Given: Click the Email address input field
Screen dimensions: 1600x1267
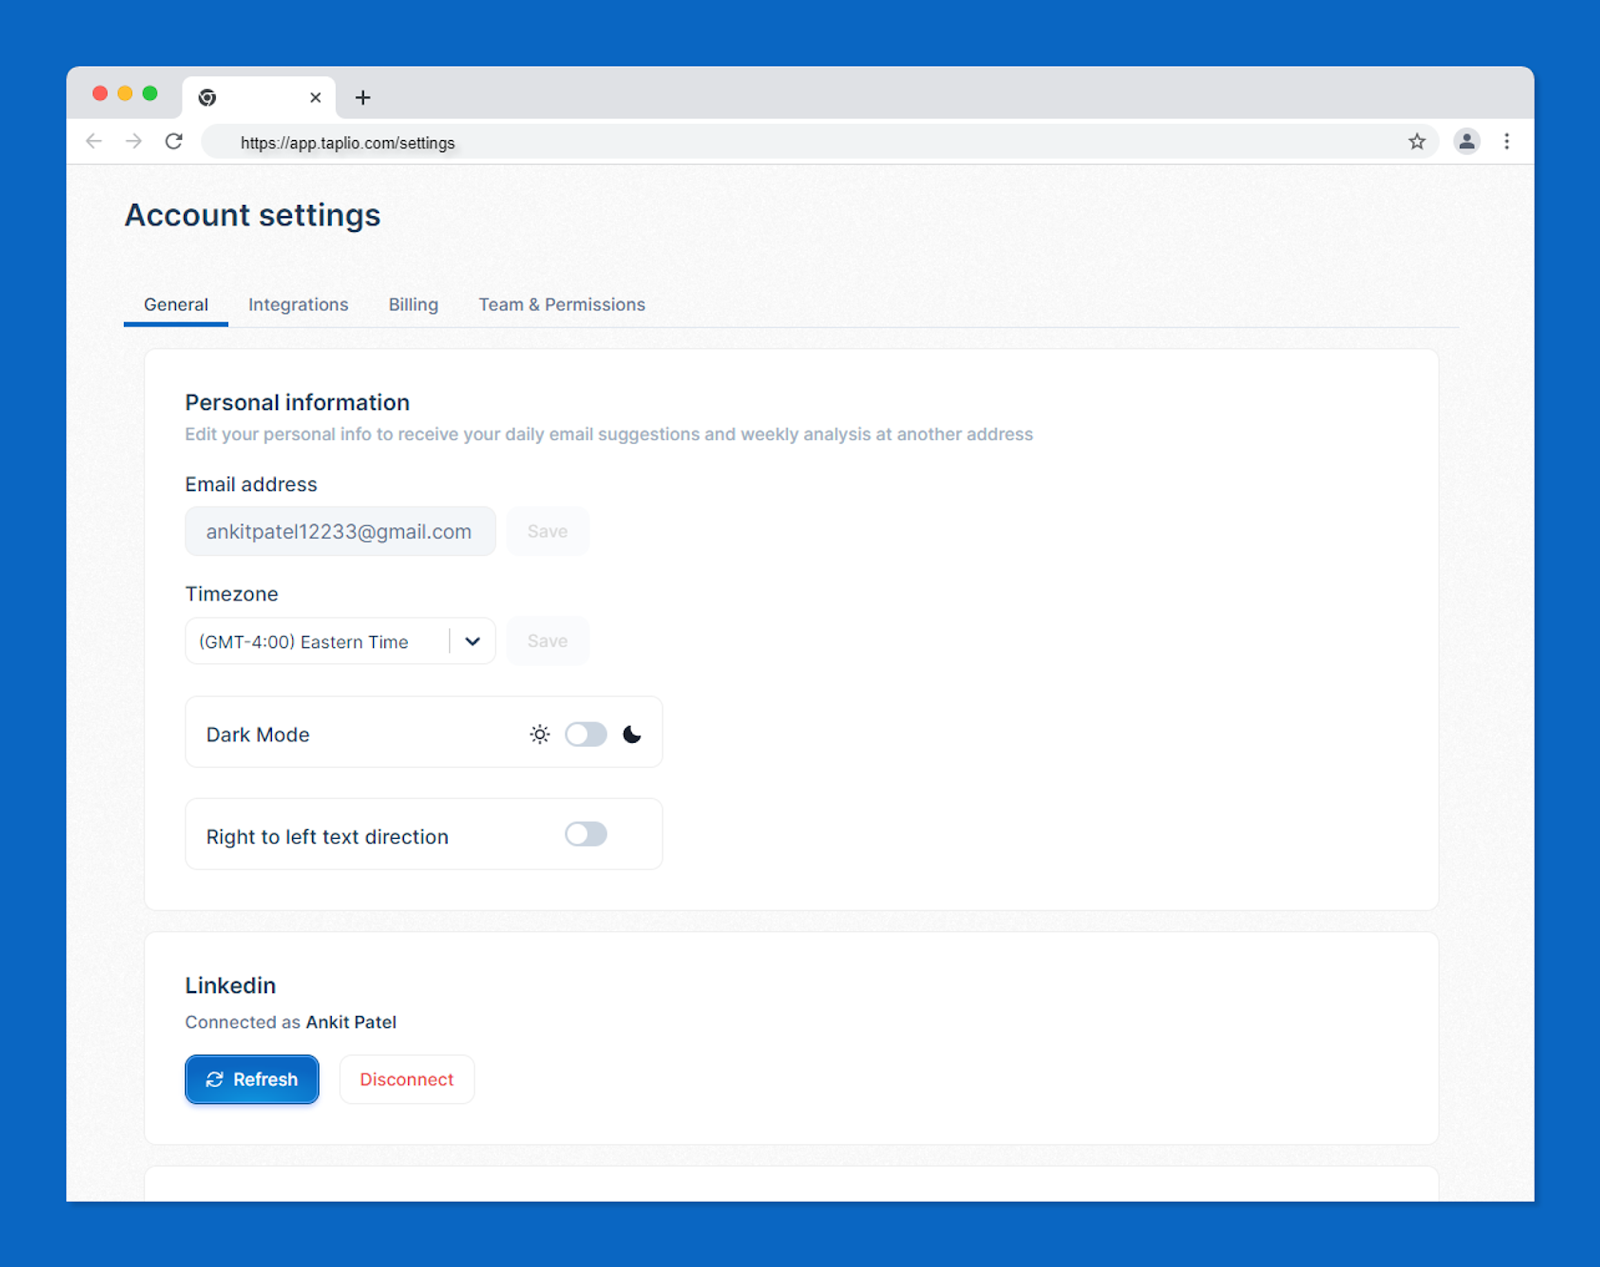Looking at the screenshot, I should coord(340,531).
